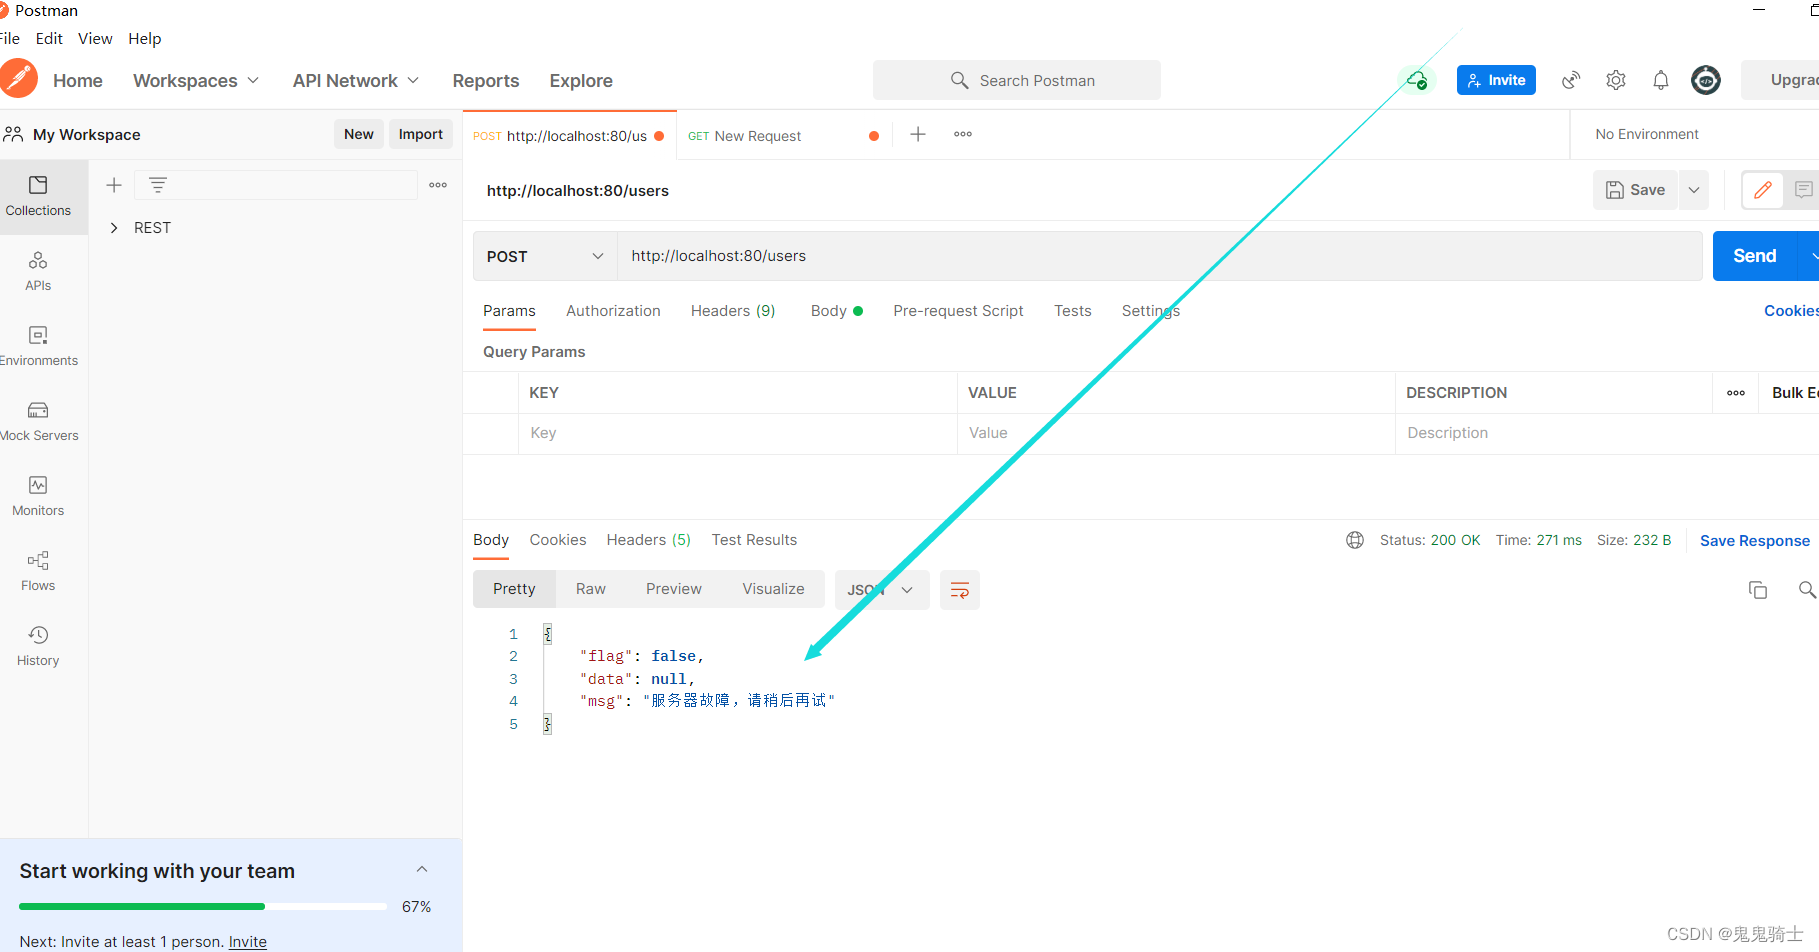Open the No Environment selector
Viewport: 1819px width, 952px height.
(1647, 134)
